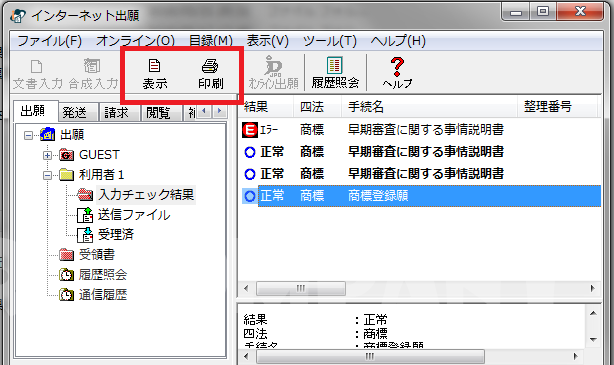
Task: Minimize the インターネット出願 window
Action: coord(515,12)
